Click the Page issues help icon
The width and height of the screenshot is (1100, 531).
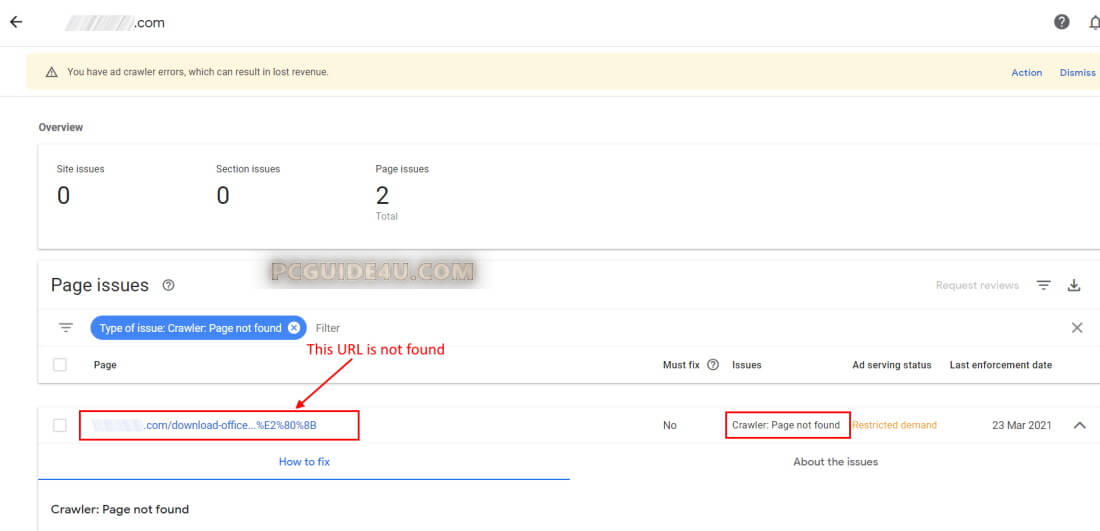click(x=168, y=285)
